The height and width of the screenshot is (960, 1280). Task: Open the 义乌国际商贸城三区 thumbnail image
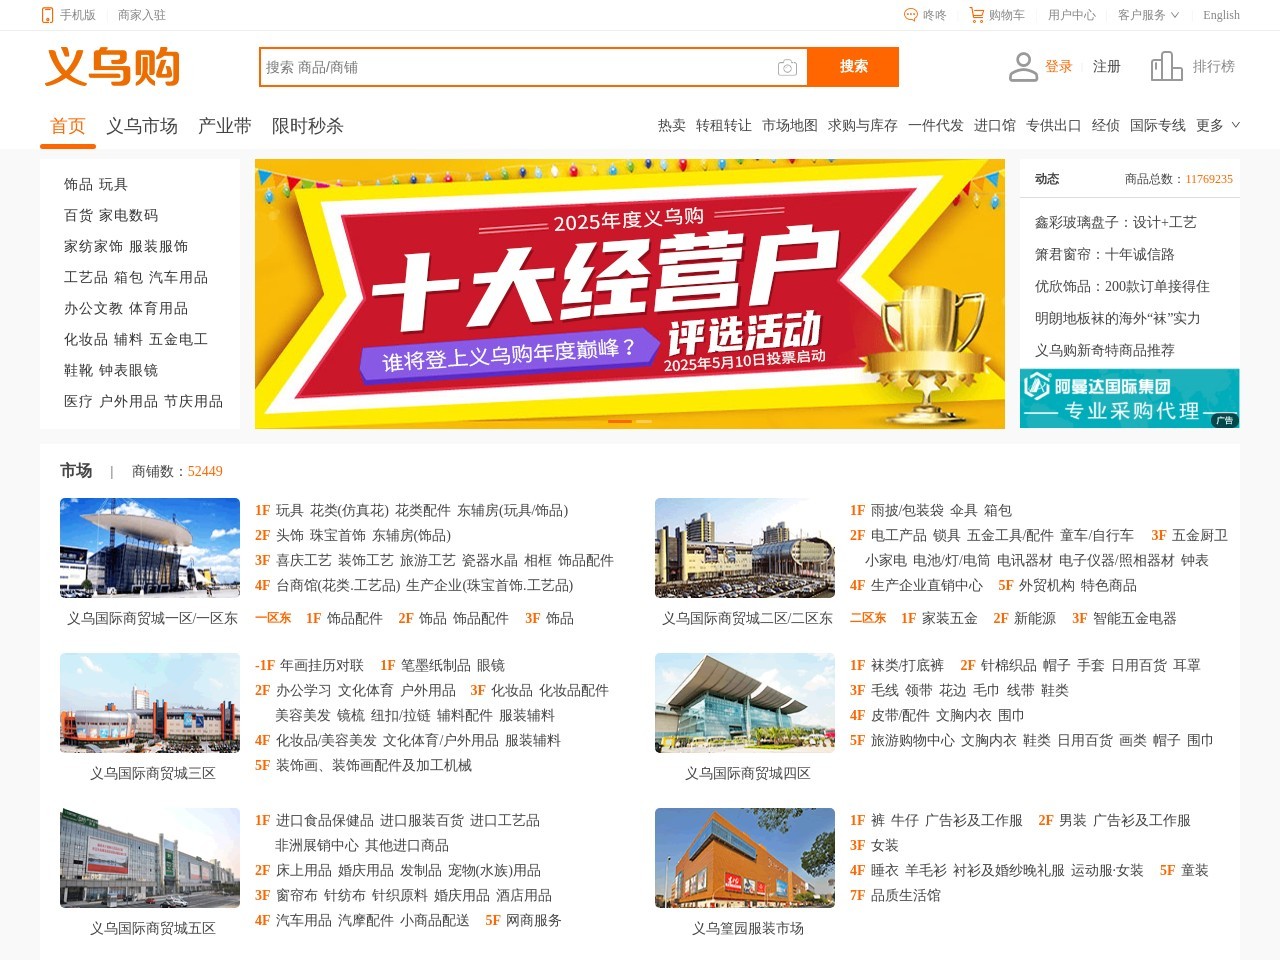pos(150,703)
